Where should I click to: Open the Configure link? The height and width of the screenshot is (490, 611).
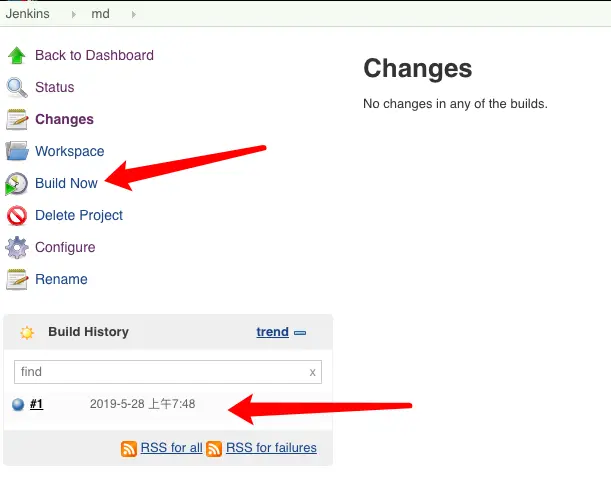tap(65, 247)
